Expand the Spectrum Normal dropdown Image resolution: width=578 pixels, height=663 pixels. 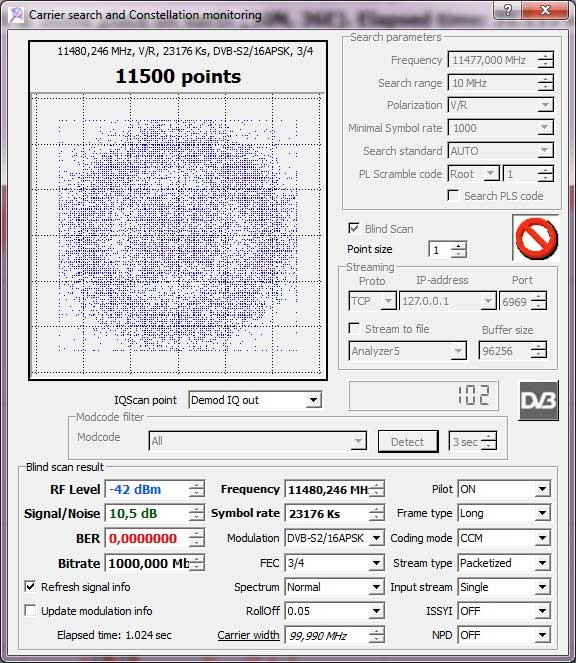tap(376, 587)
